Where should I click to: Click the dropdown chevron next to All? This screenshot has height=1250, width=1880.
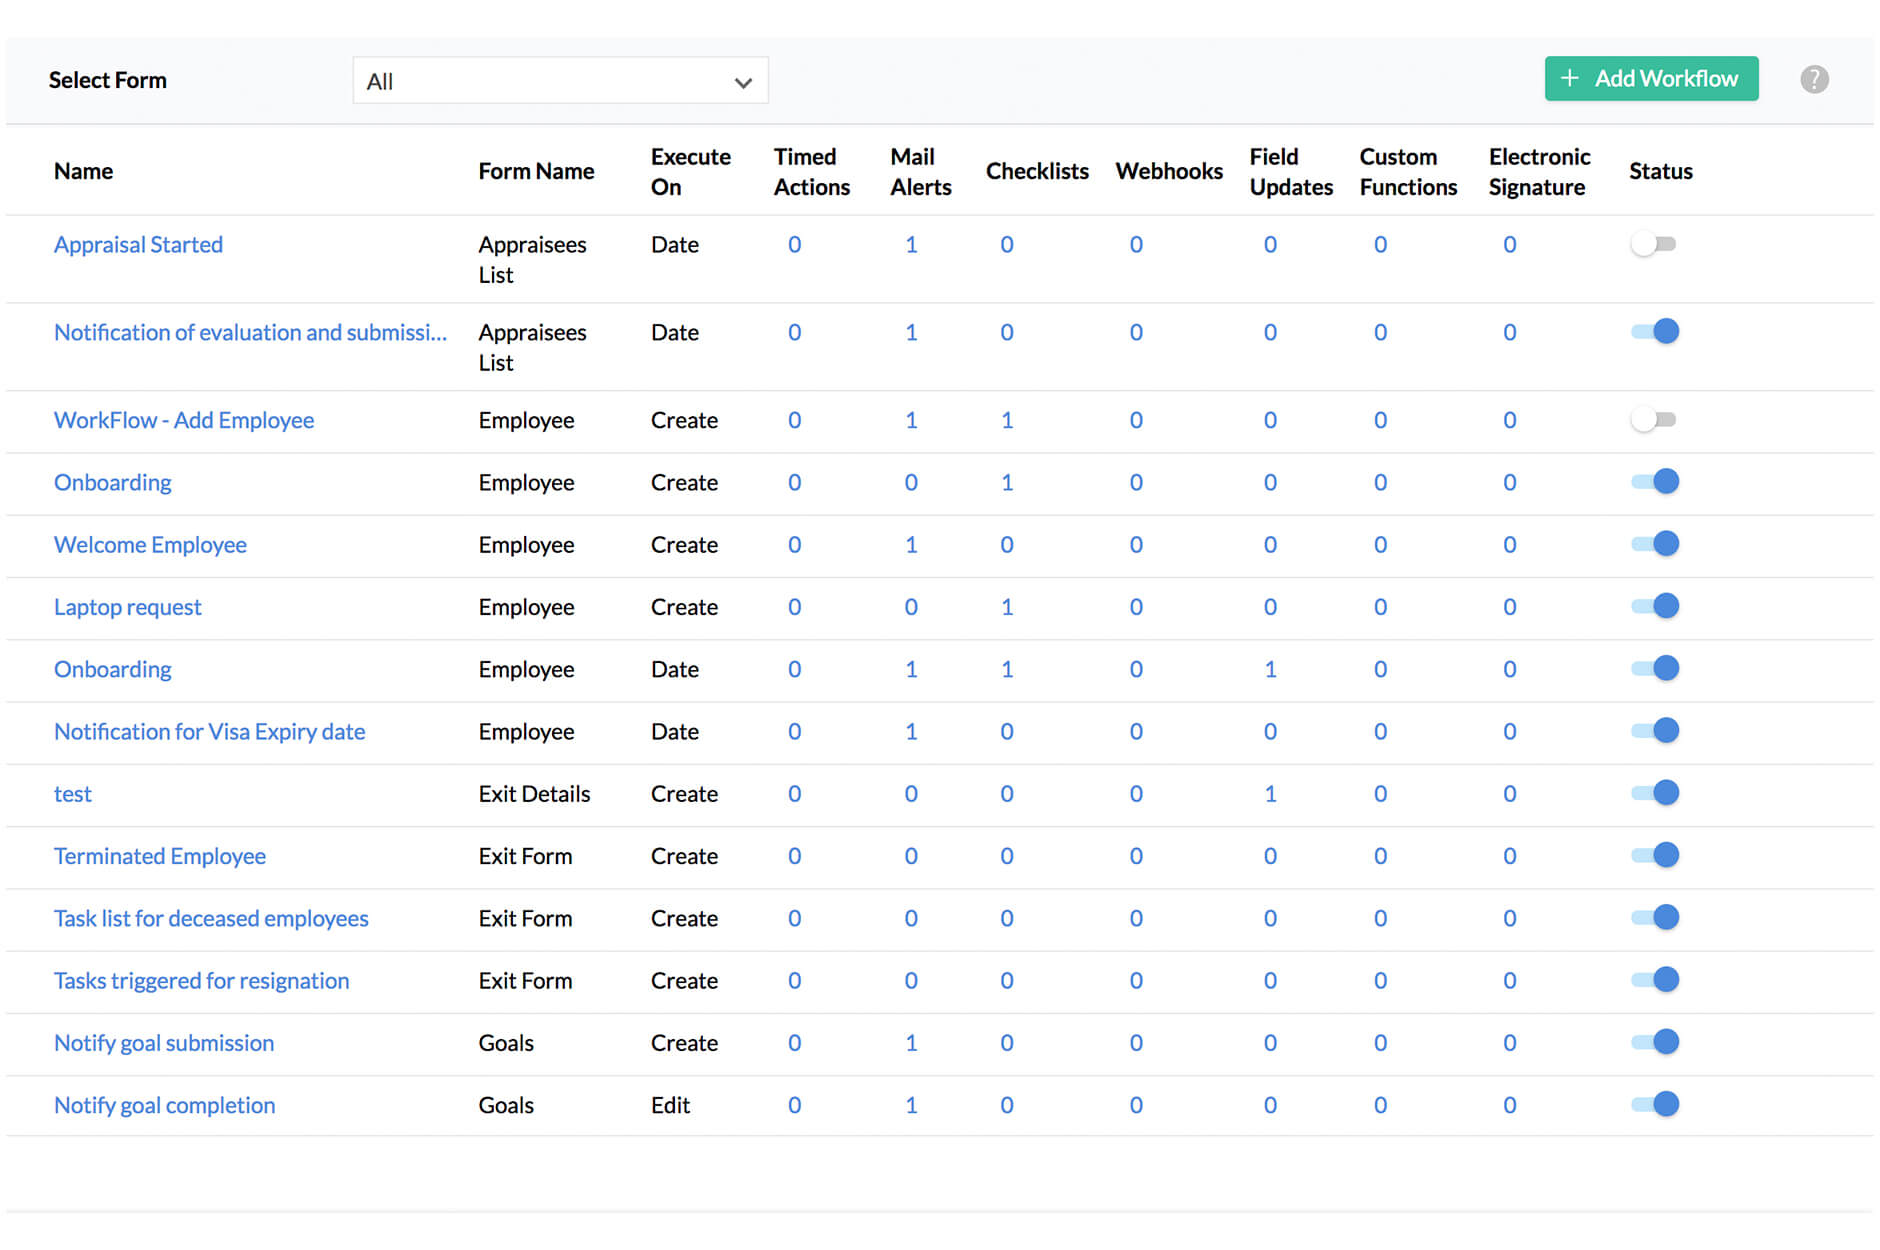point(742,81)
